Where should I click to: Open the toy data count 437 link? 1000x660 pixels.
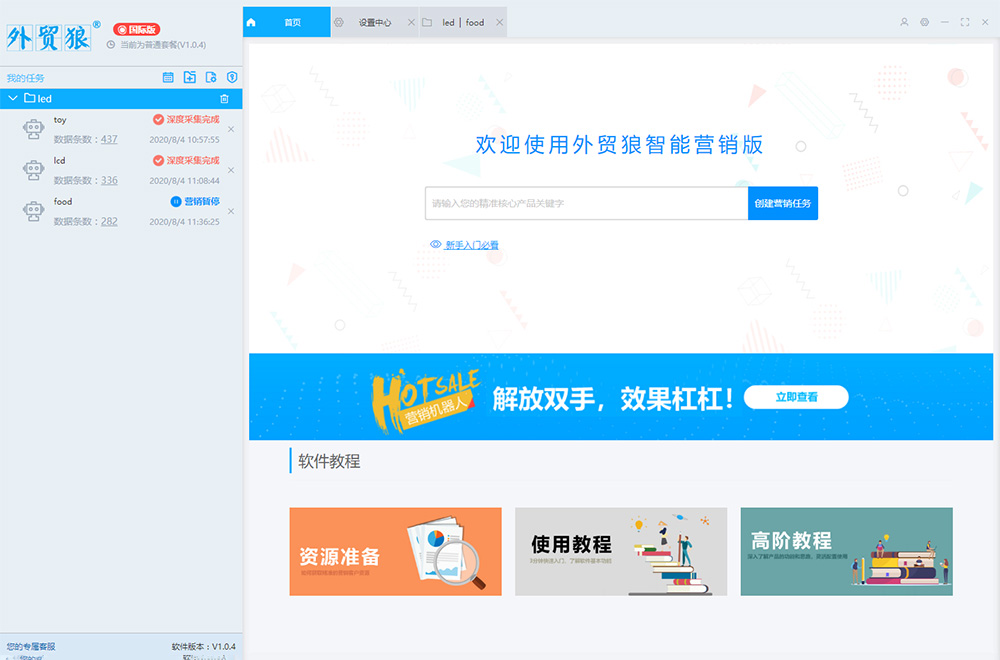[109, 139]
